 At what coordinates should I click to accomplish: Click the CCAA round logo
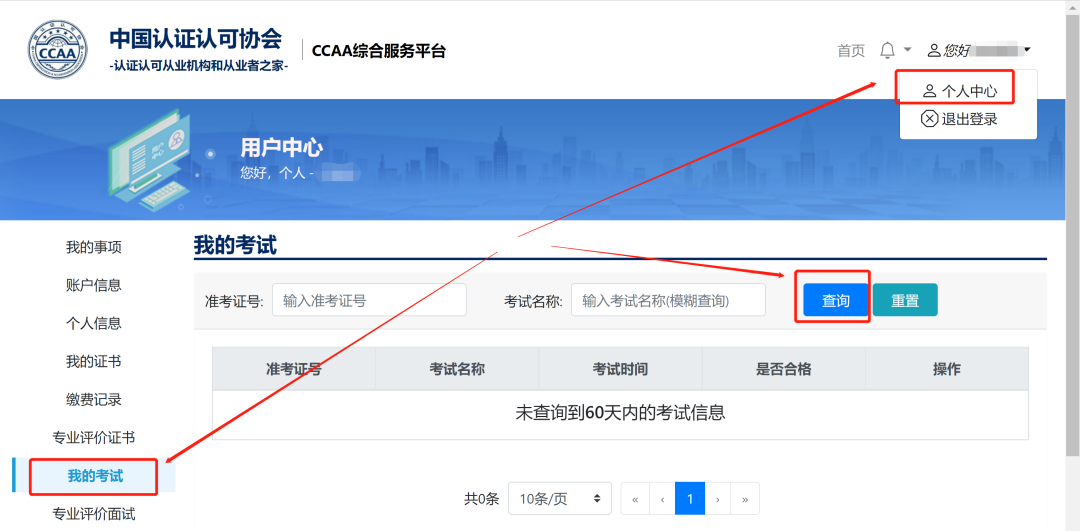[x=58, y=49]
